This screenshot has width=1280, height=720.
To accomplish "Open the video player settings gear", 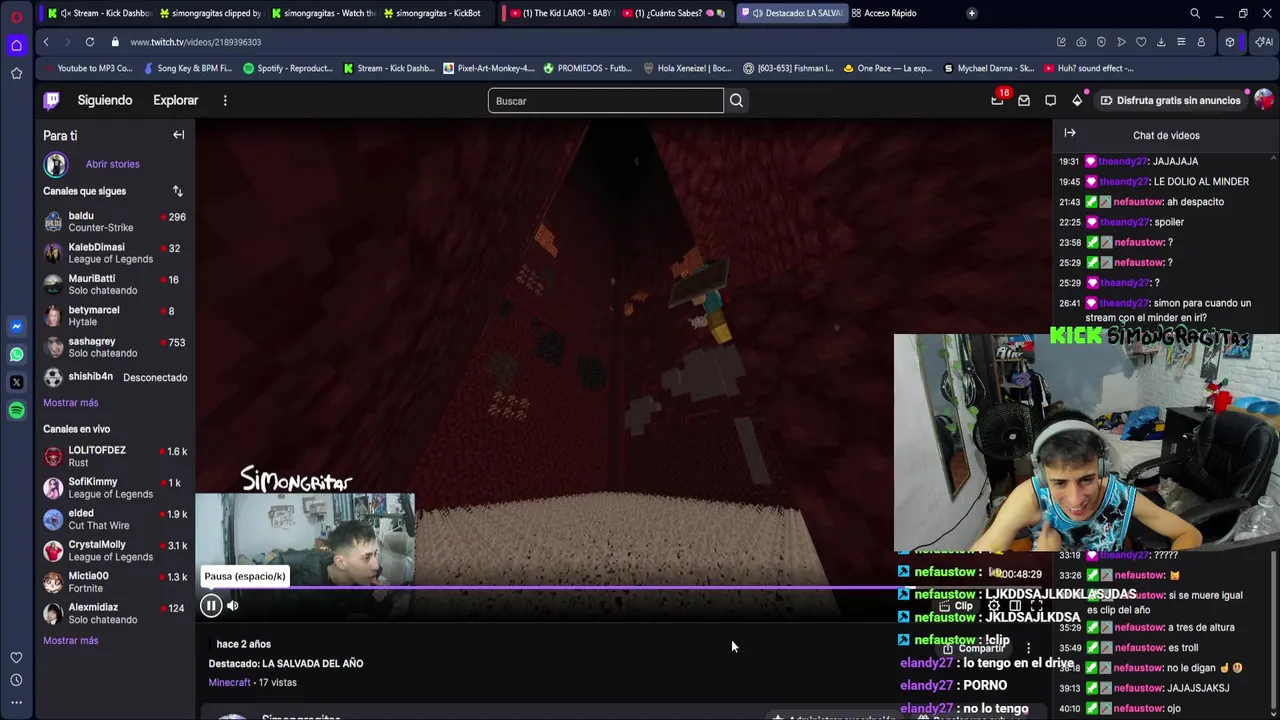I will coord(994,606).
